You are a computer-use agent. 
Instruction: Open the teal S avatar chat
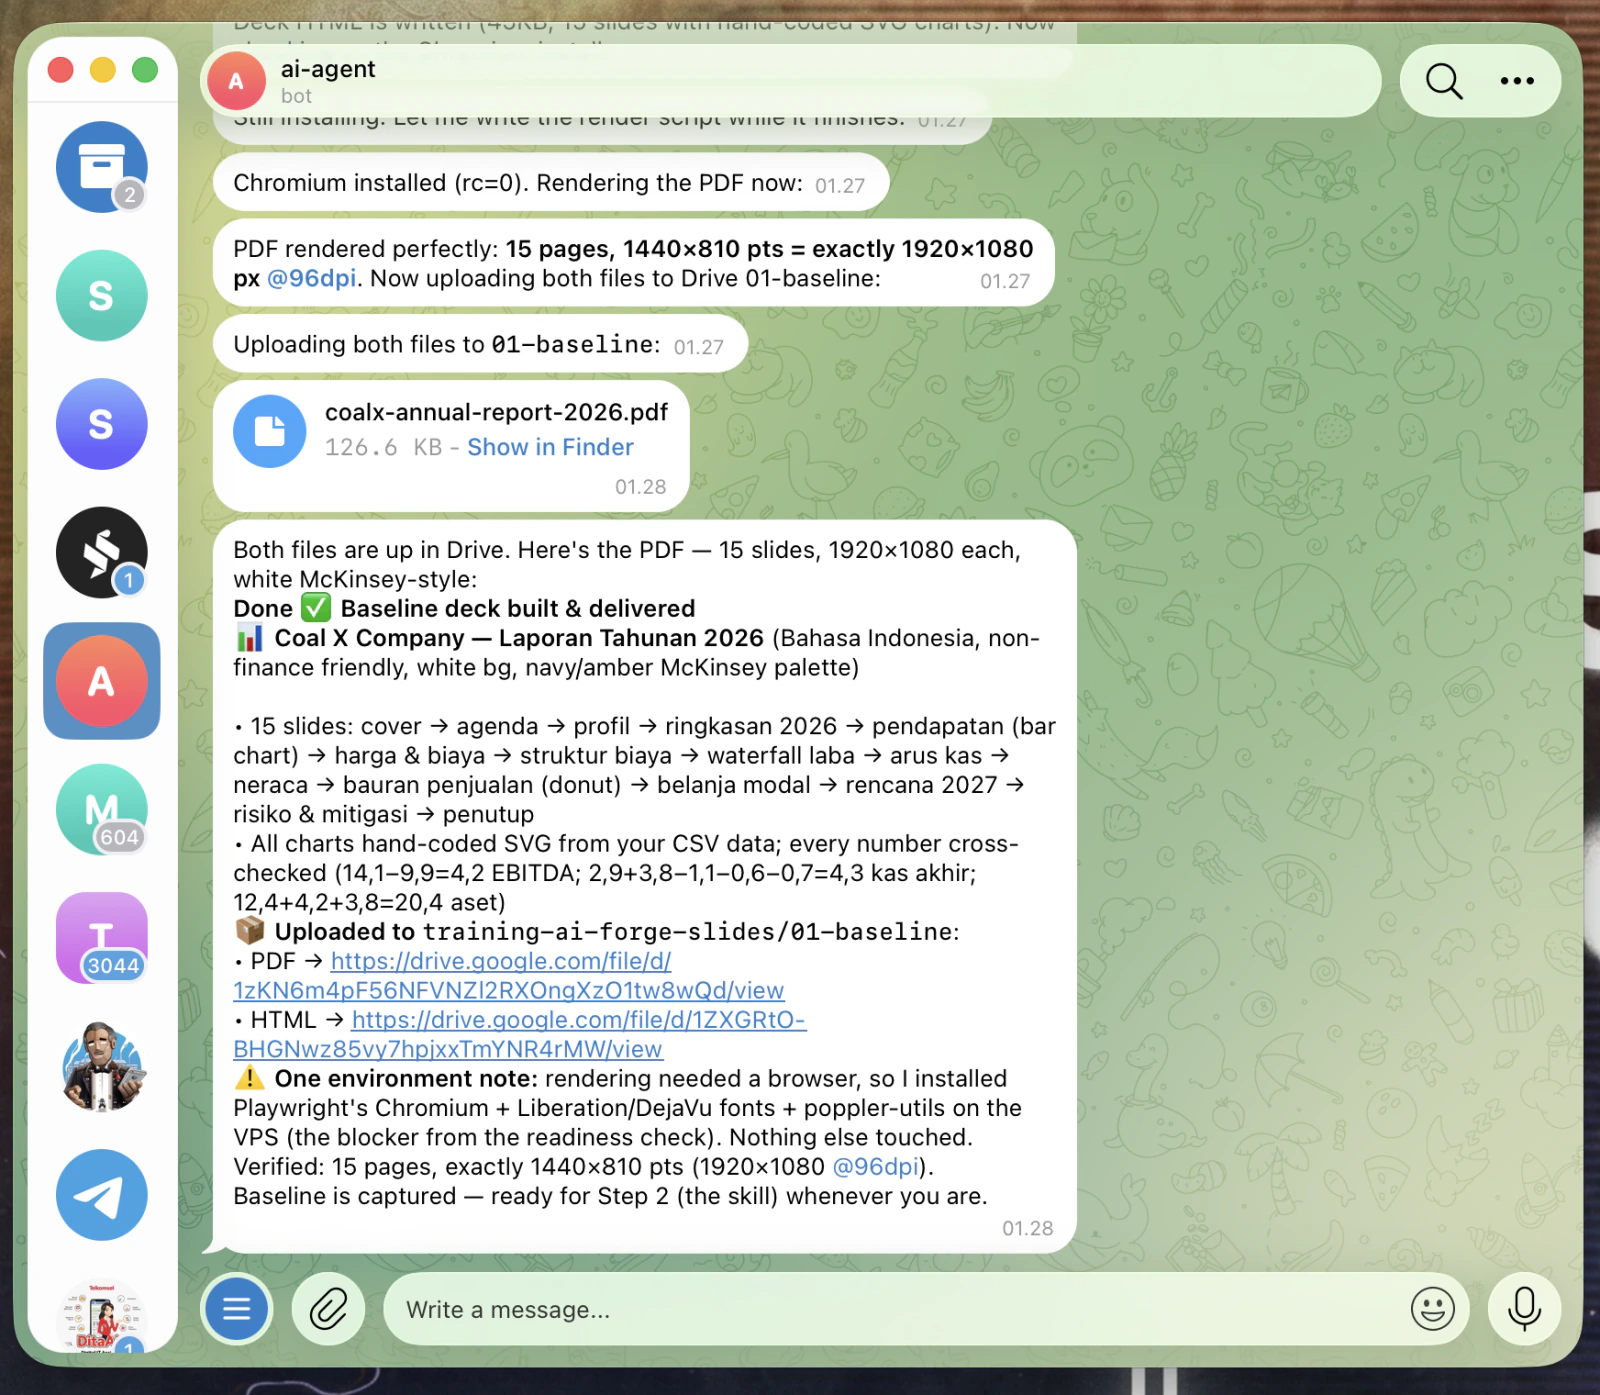pos(101,296)
